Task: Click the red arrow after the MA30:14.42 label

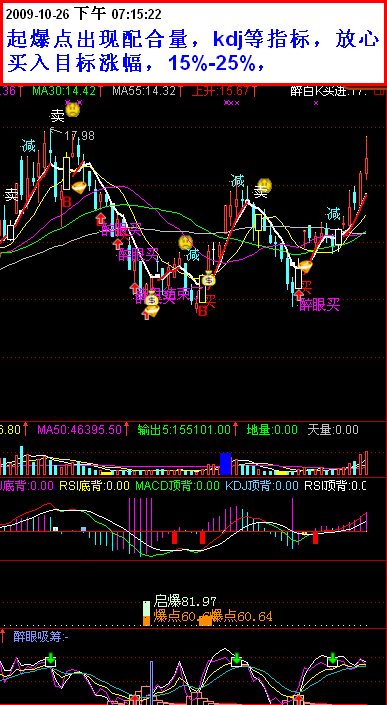Action: [x=101, y=91]
